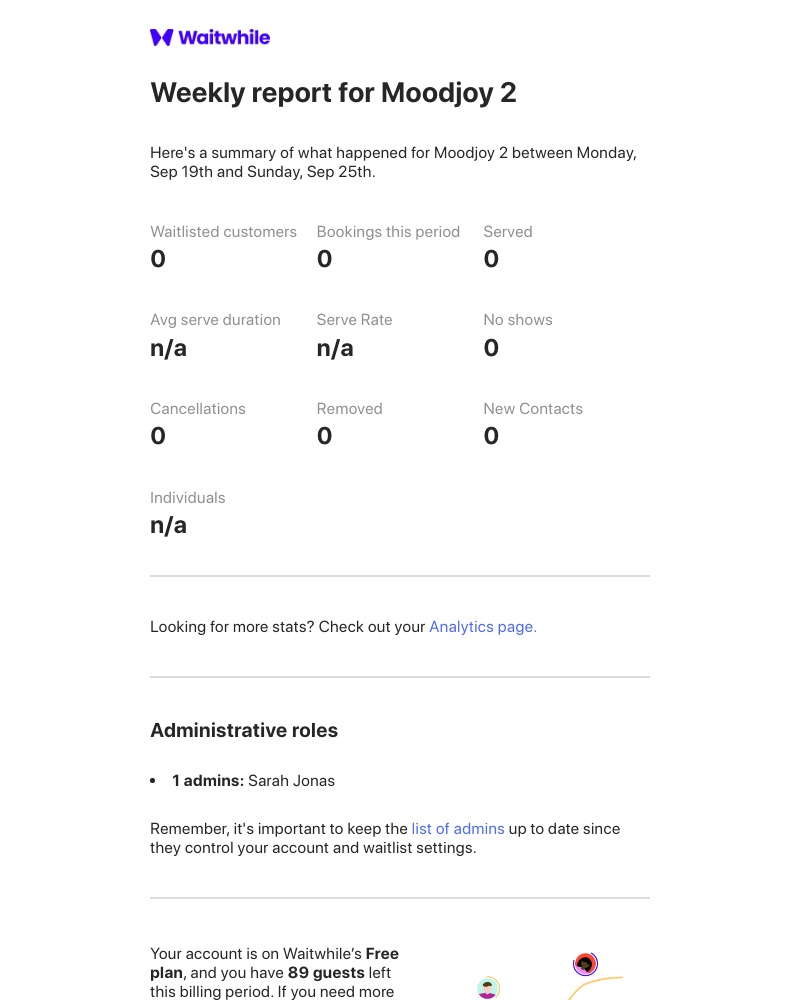This screenshot has height=1000, width=800.
Task: Click the Free plan text
Action: pos(166,972)
